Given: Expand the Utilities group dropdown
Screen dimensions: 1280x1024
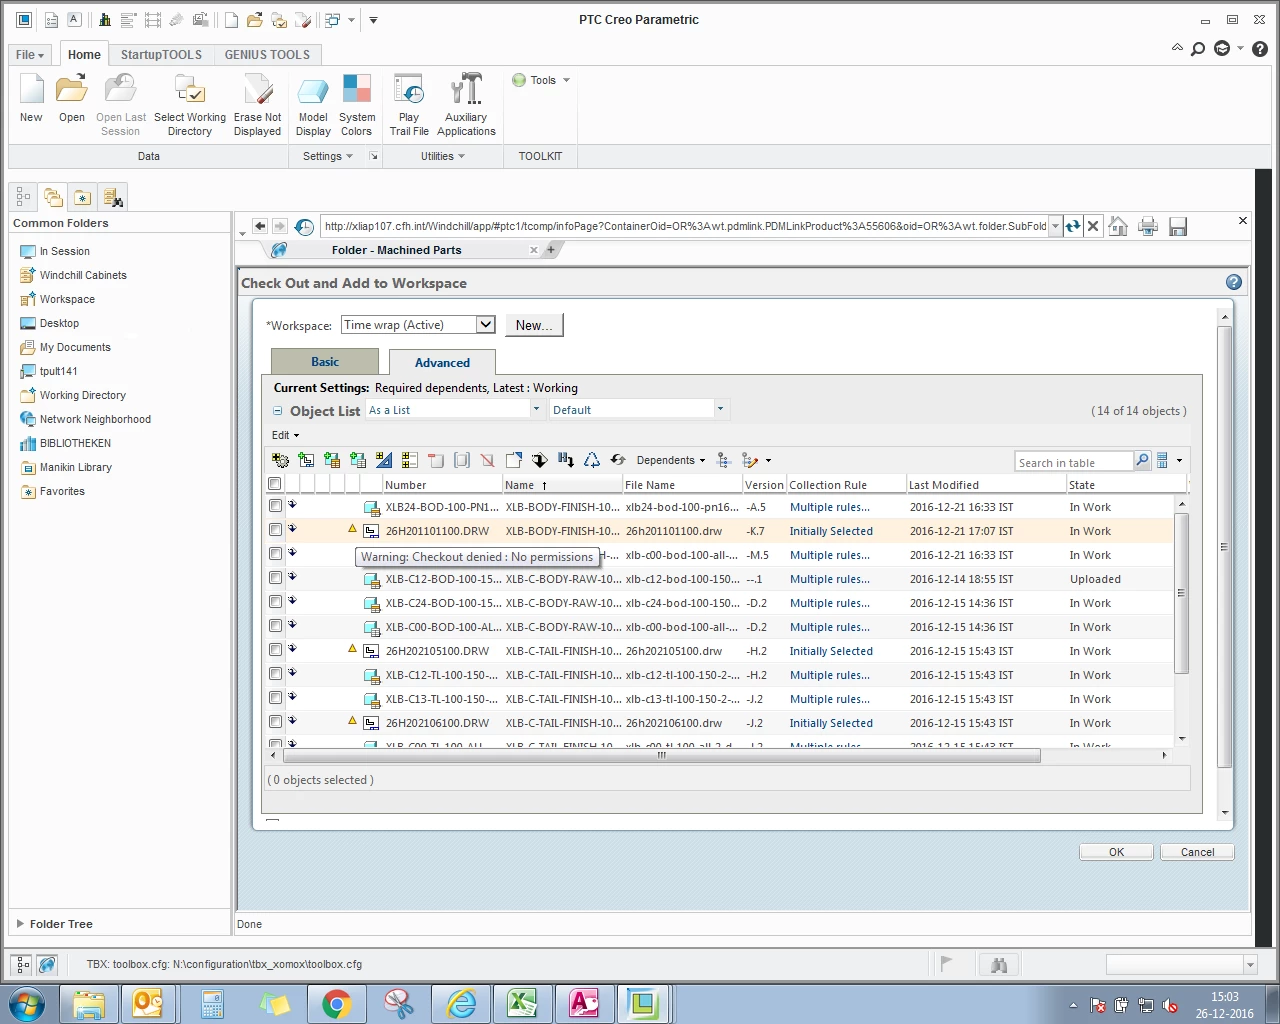Looking at the screenshot, I should (x=443, y=156).
